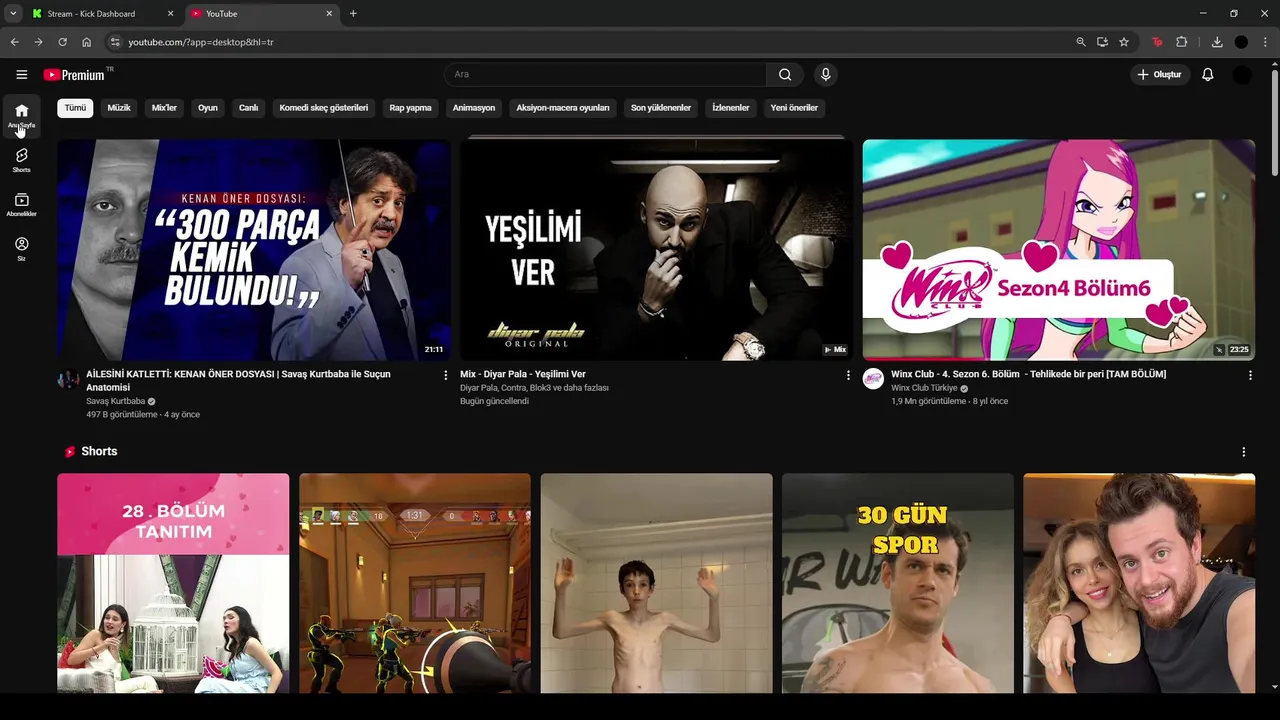Image resolution: width=1280 pixels, height=720 pixels.
Task: Open Winx Club 4. Sezon 6. Bölüm title
Action: 1028,374
